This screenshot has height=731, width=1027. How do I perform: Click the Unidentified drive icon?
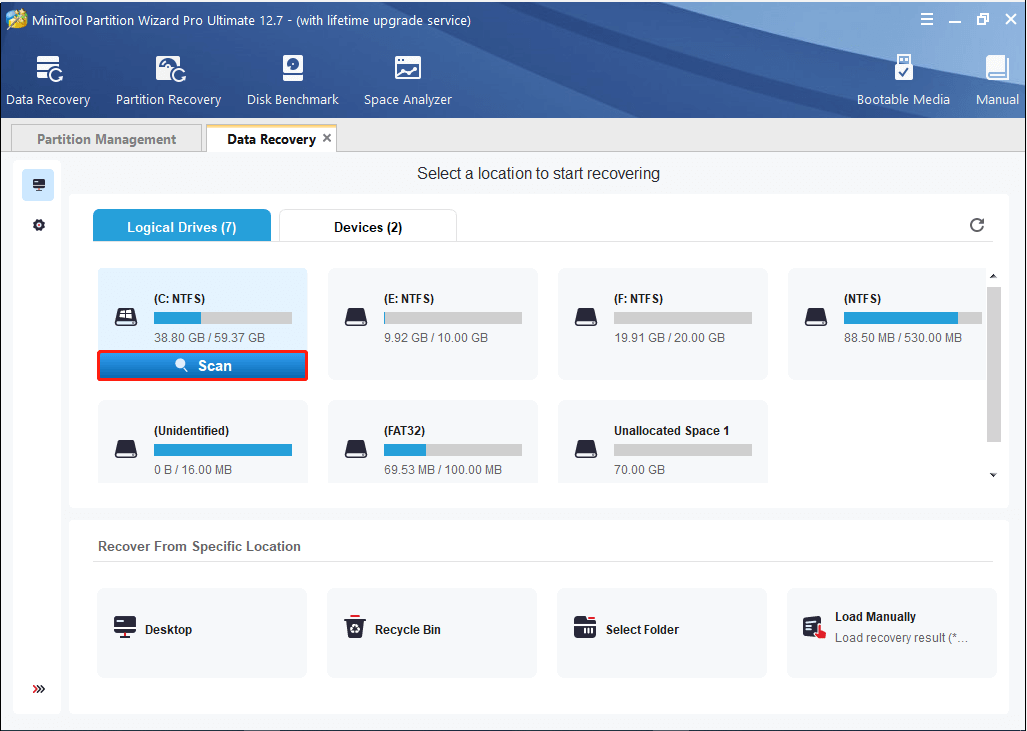[126, 449]
